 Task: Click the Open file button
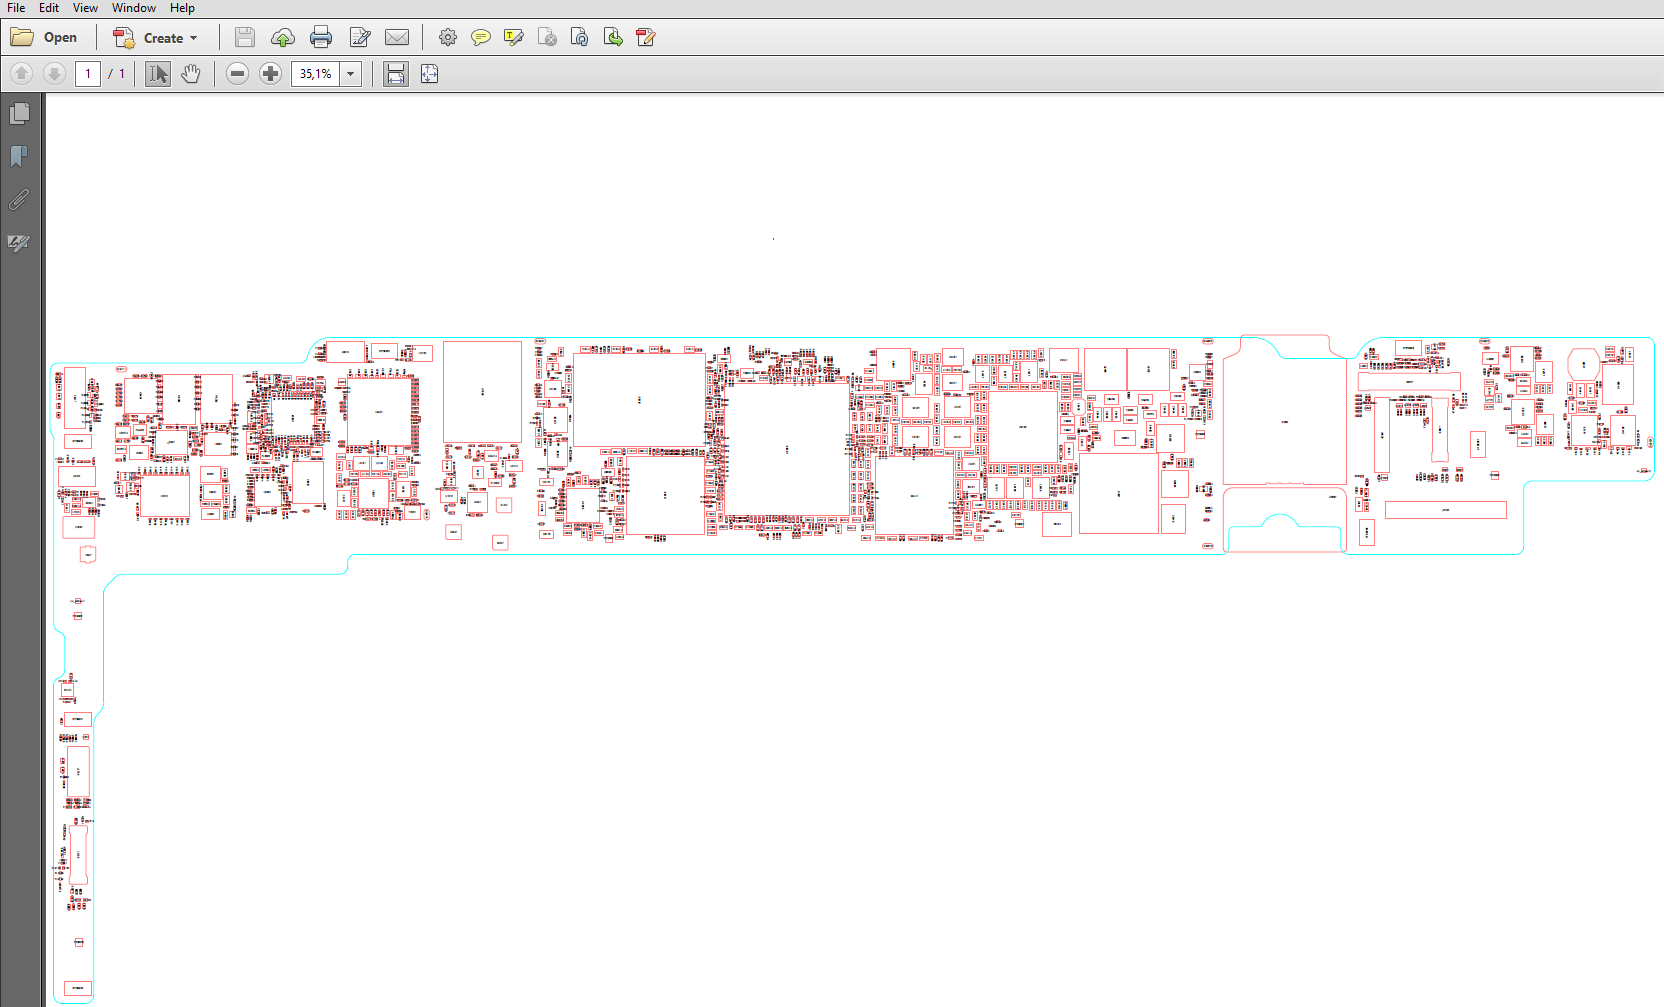coord(44,38)
